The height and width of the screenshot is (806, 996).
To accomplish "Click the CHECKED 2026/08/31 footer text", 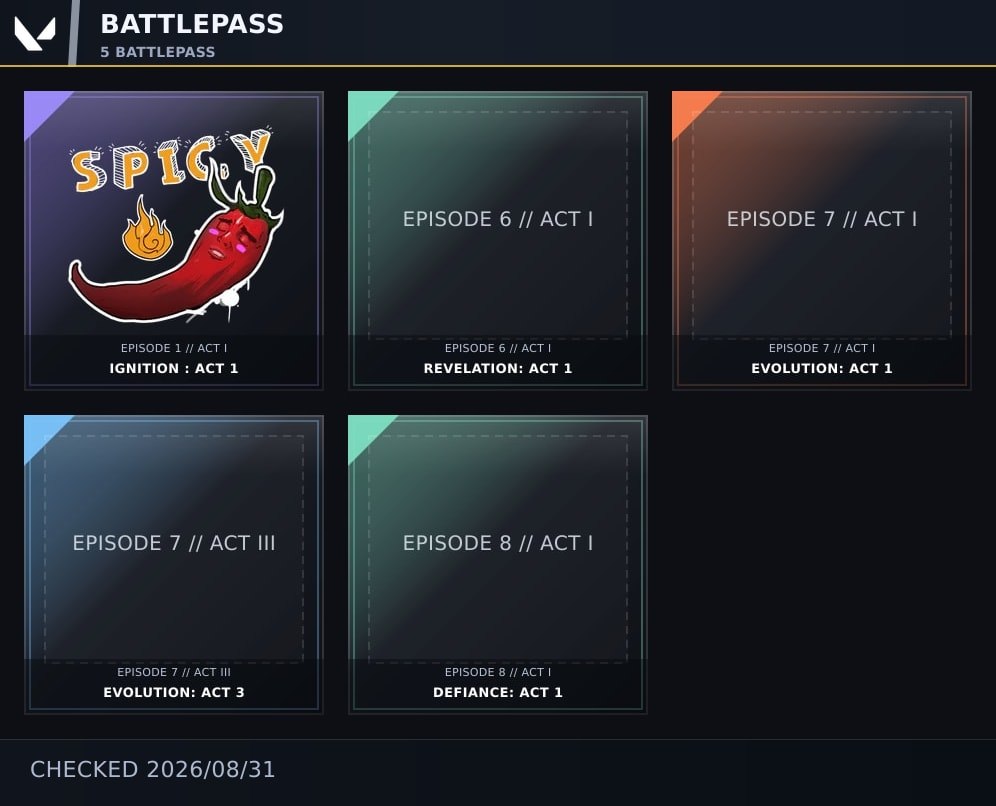I will point(152,770).
